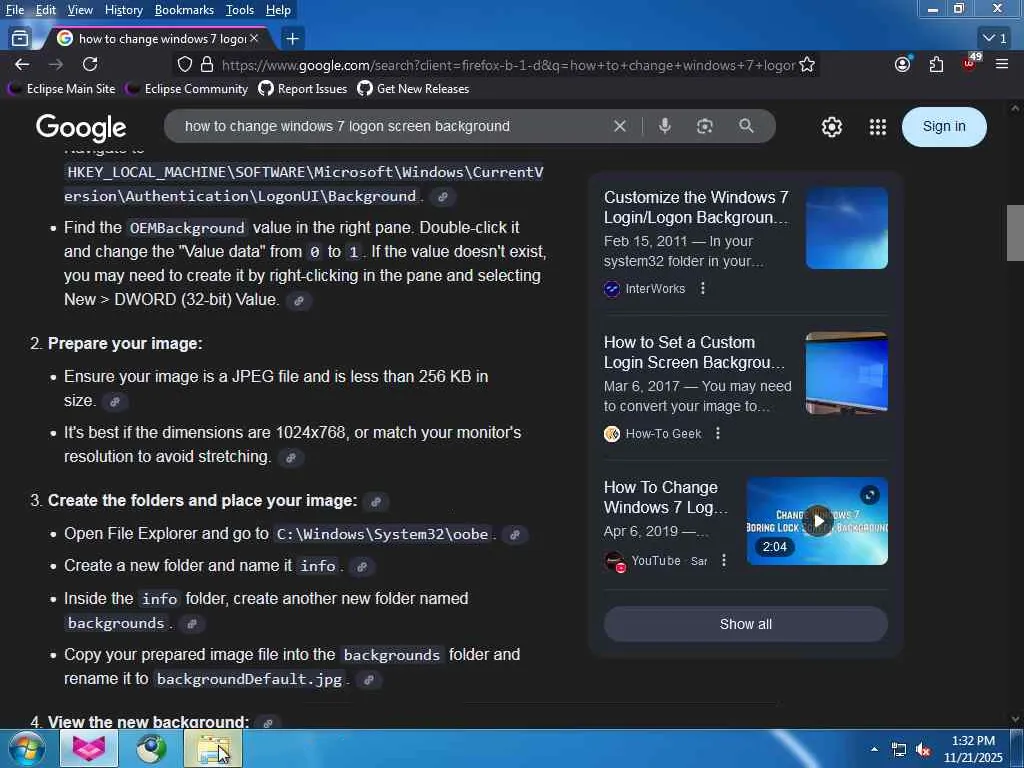This screenshot has width=1024, height=768.
Task: Open more options for InterWorks result
Action: tap(703, 288)
